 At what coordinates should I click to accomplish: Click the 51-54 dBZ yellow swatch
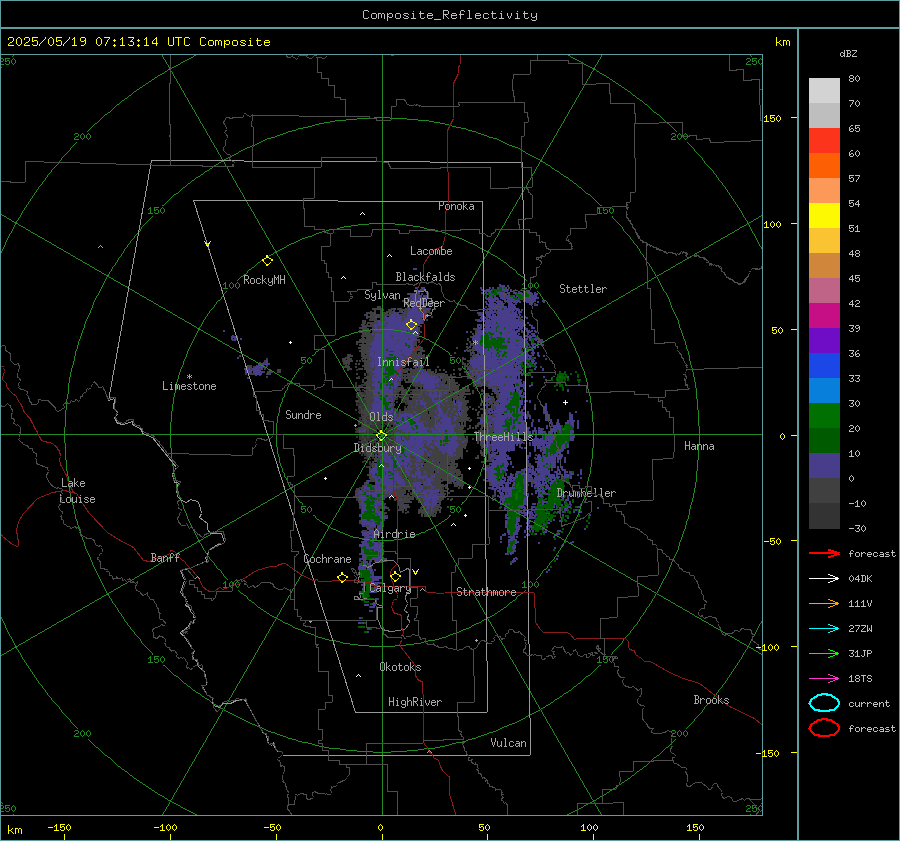824,216
